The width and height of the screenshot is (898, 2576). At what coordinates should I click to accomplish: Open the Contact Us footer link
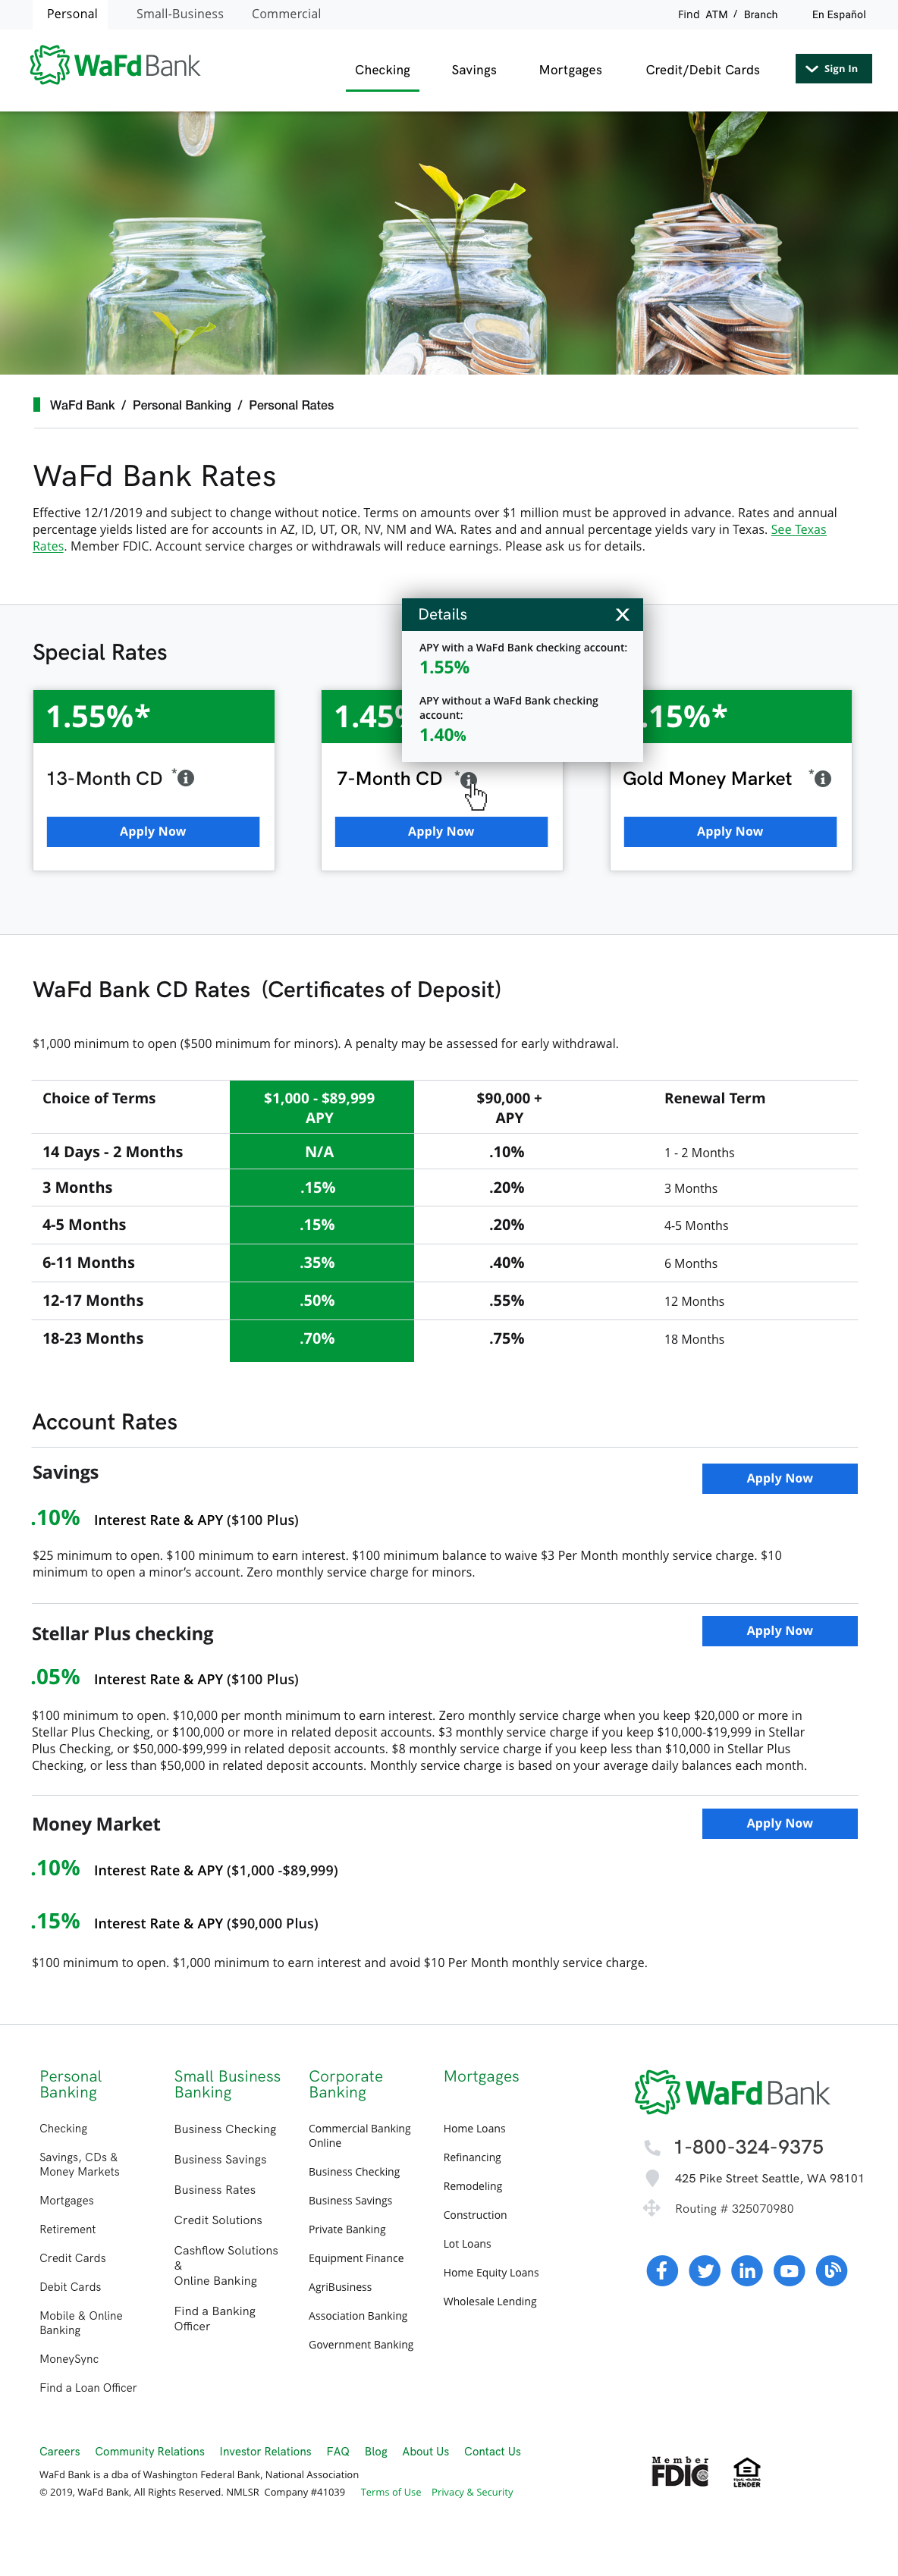[x=492, y=2451]
